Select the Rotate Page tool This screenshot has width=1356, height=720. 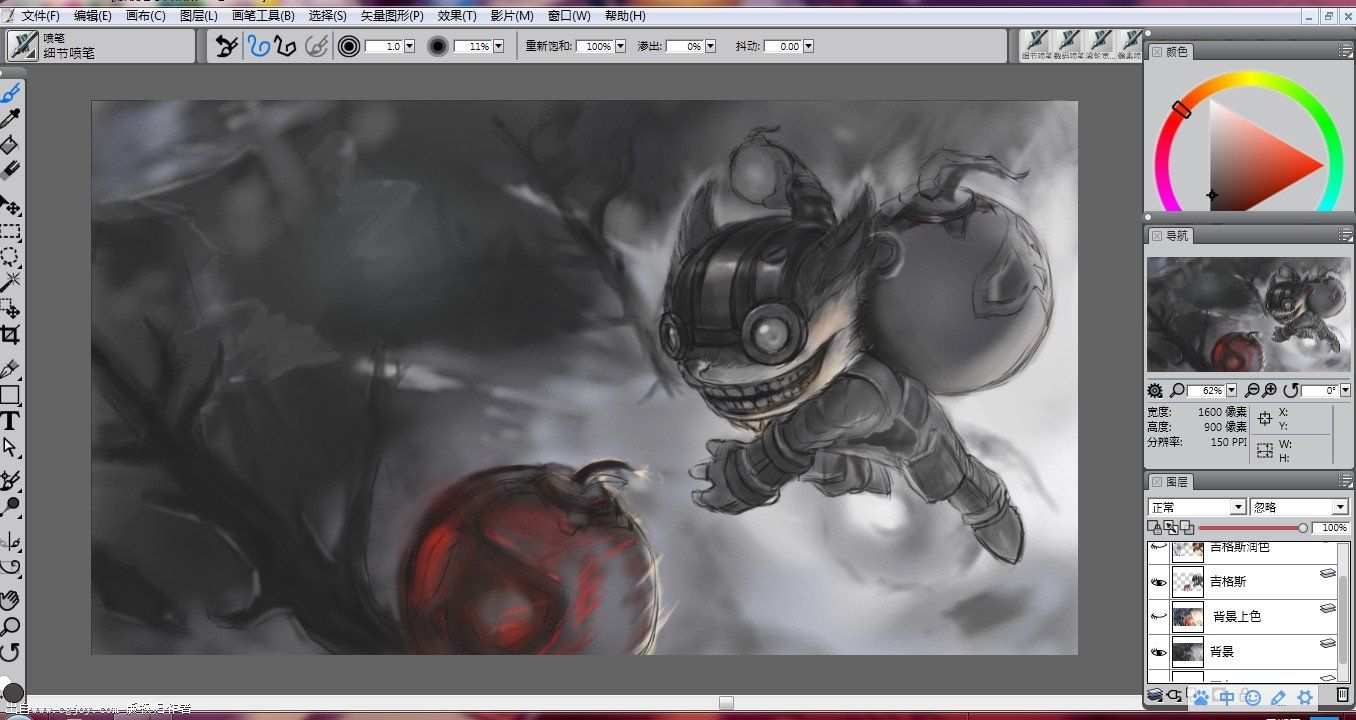[11, 652]
